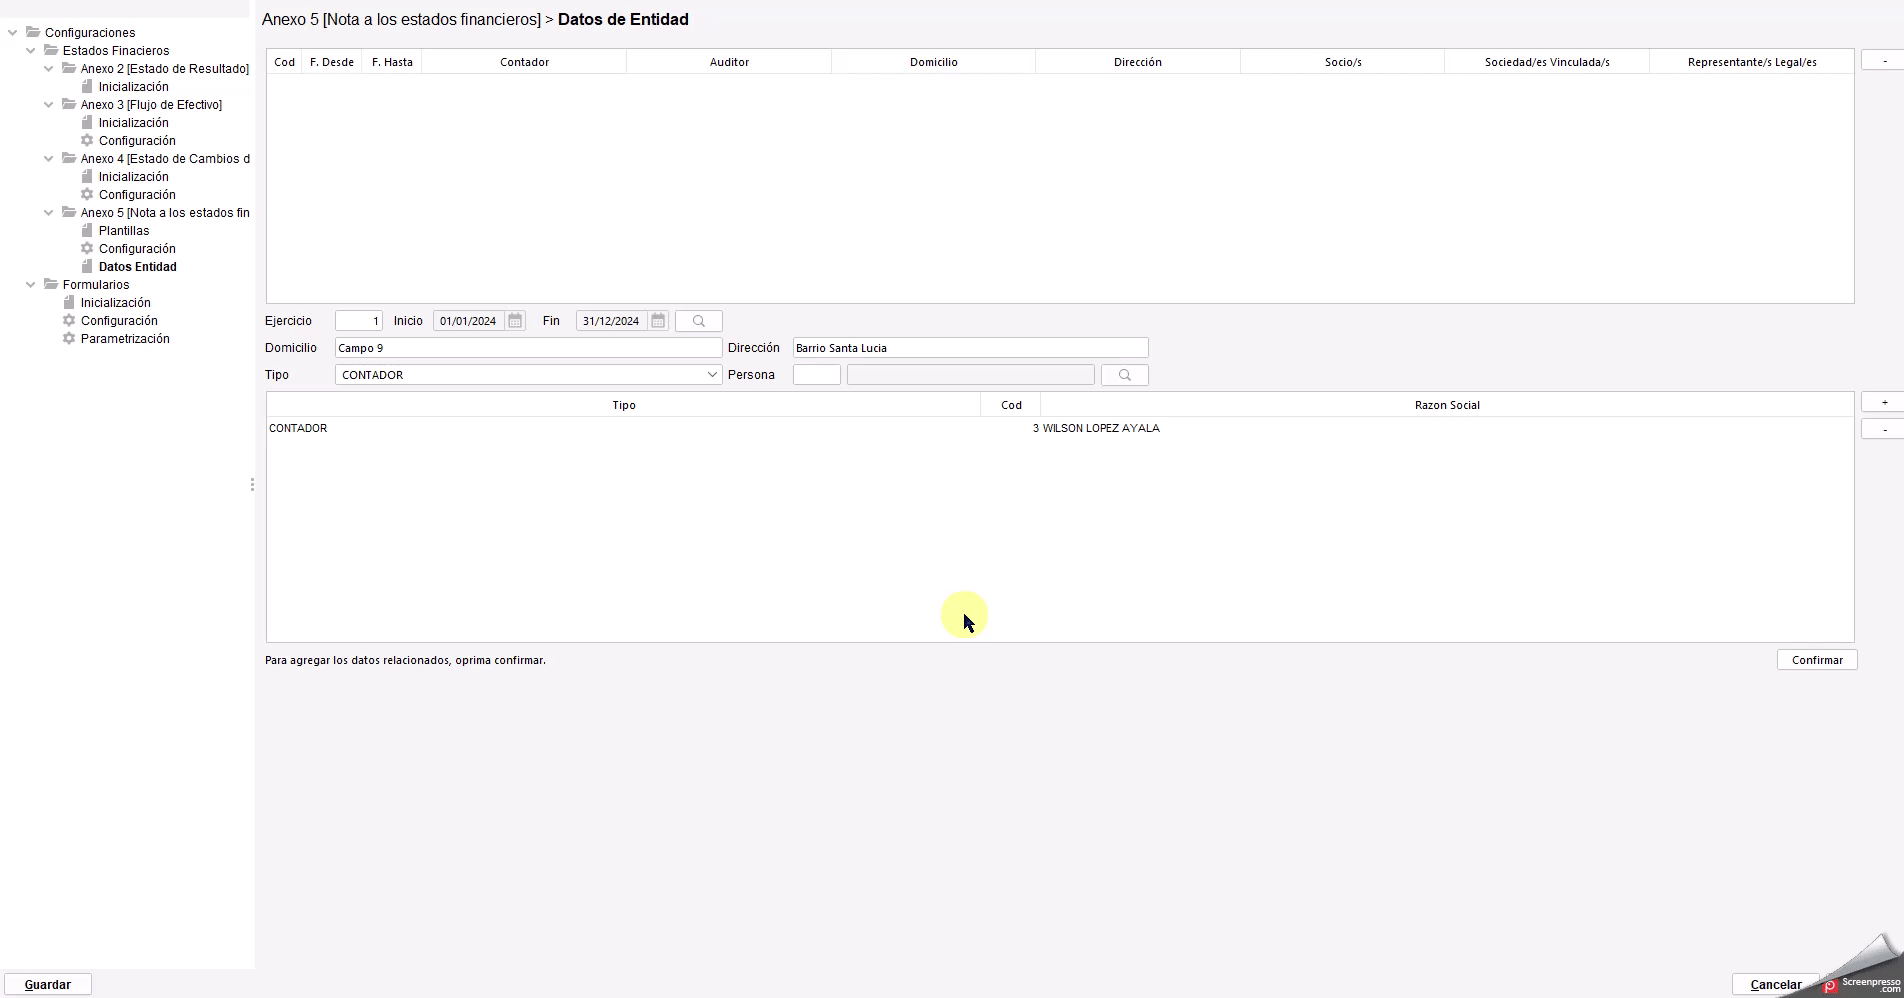Click the Guardar button
Image resolution: width=1904 pixels, height=998 pixels.
pos(48,984)
